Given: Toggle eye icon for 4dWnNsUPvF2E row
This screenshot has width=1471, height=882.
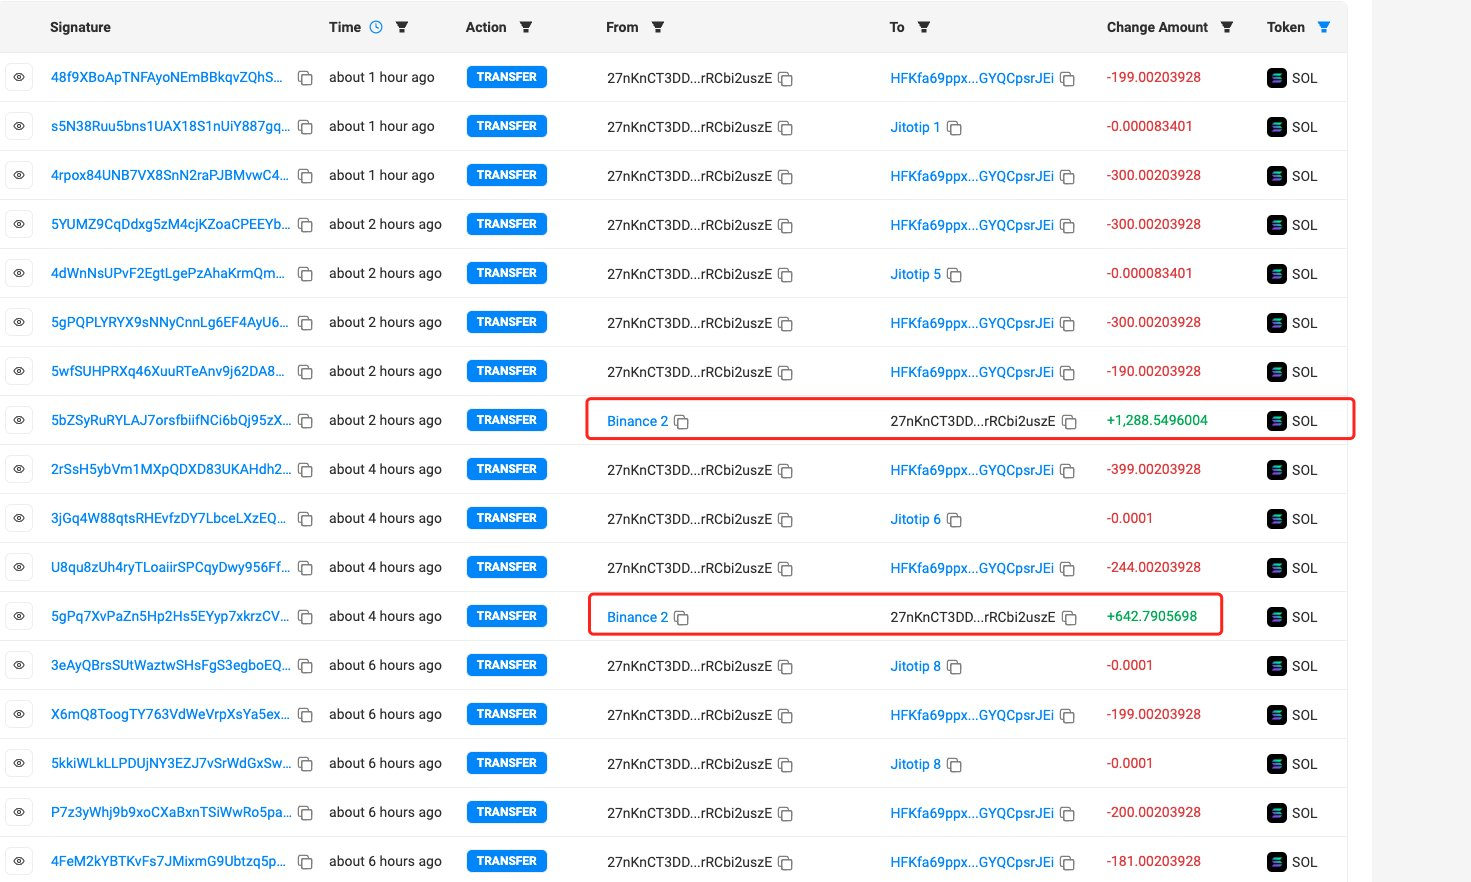Looking at the screenshot, I should [19, 273].
